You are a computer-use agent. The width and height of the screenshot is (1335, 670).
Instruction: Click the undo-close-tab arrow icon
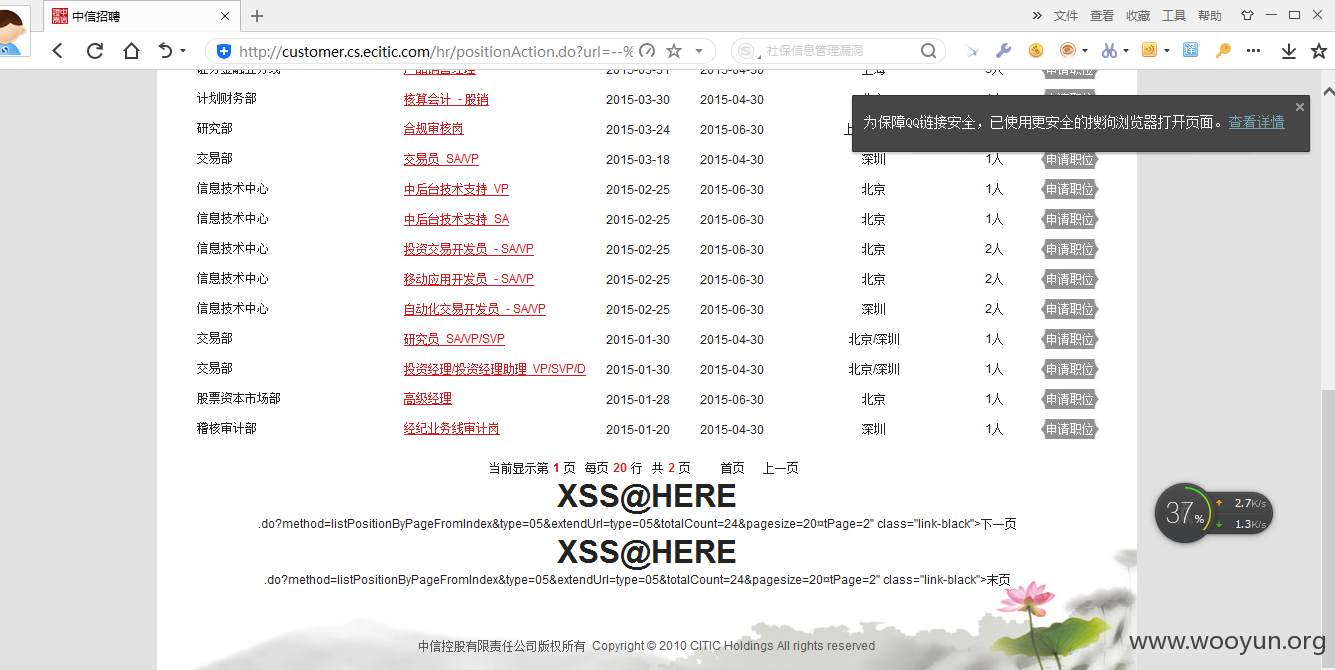pyautogui.click(x=166, y=50)
